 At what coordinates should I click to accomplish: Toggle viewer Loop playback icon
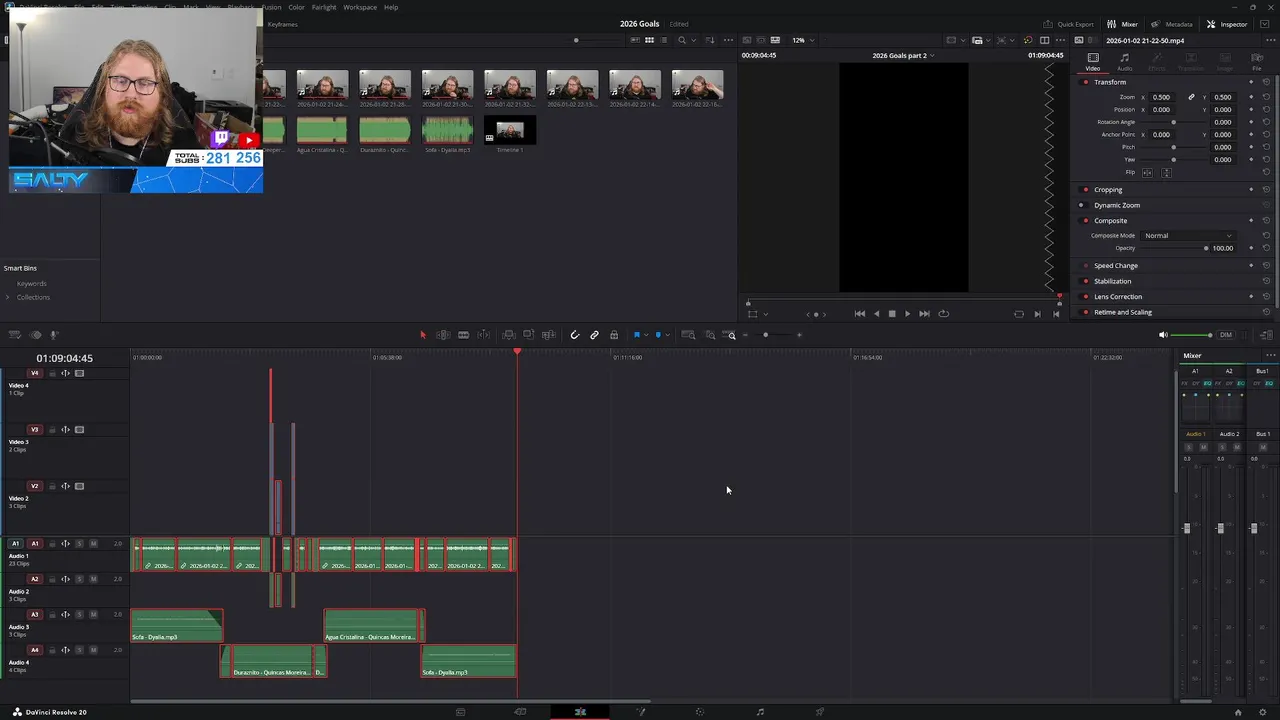(x=943, y=313)
